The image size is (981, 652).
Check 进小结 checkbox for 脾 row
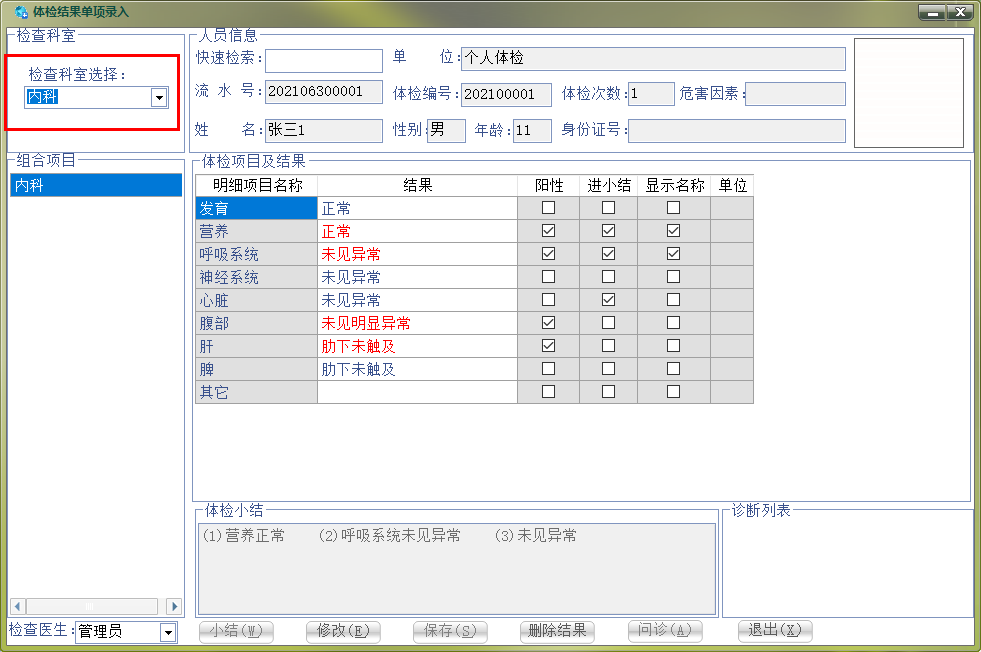click(x=608, y=369)
